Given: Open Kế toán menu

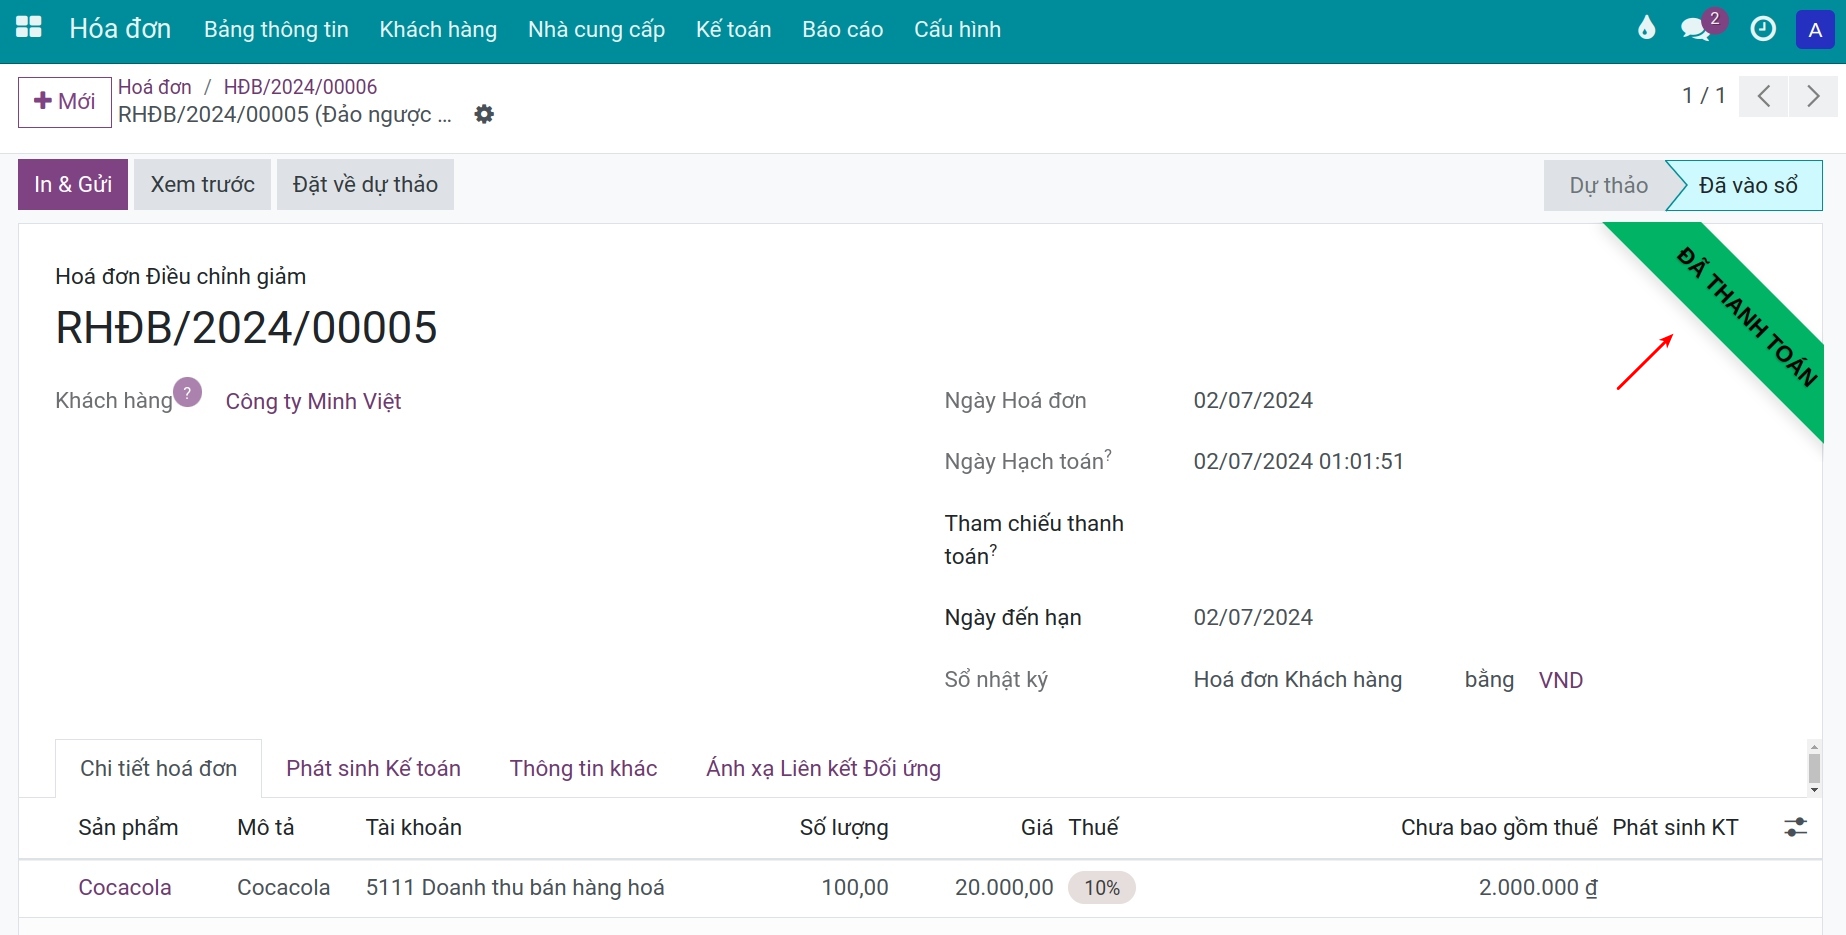Looking at the screenshot, I should [734, 30].
